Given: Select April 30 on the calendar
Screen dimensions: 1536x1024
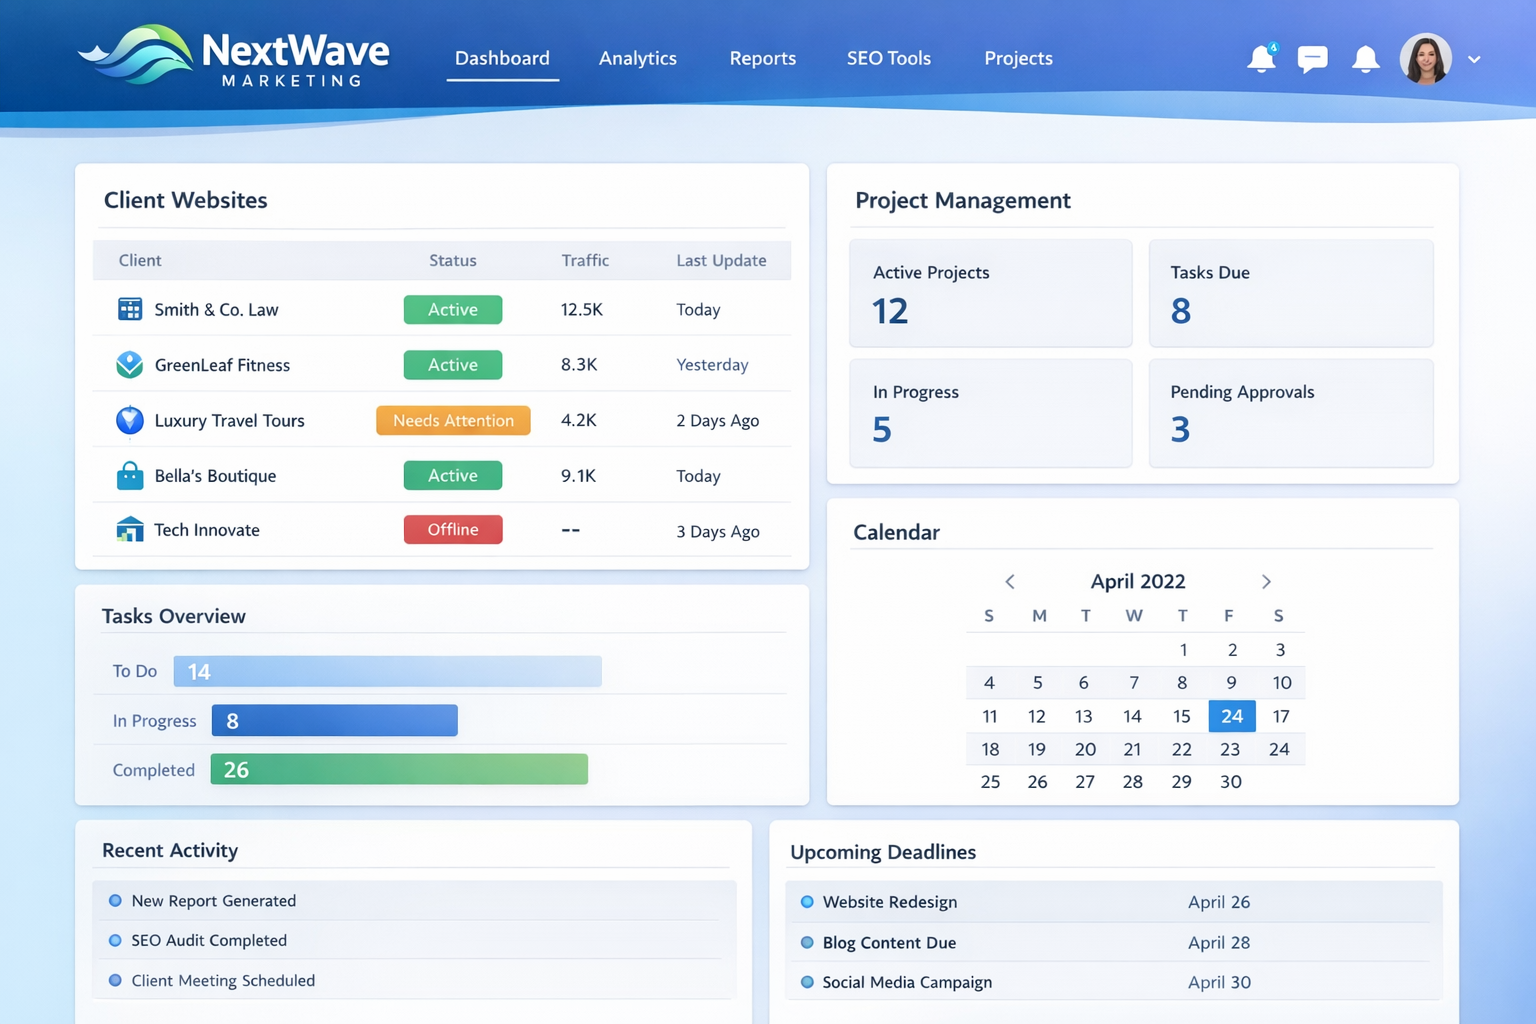Looking at the screenshot, I should tap(1231, 782).
